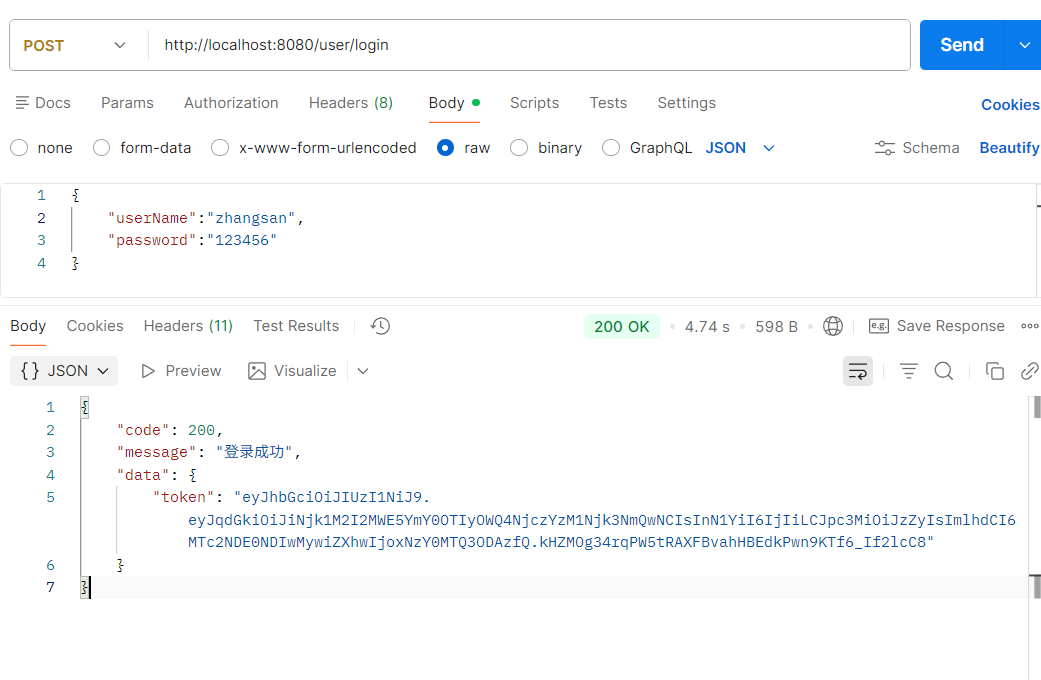Click the "data" key in response

pyautogui.click(x=143, y=475)
